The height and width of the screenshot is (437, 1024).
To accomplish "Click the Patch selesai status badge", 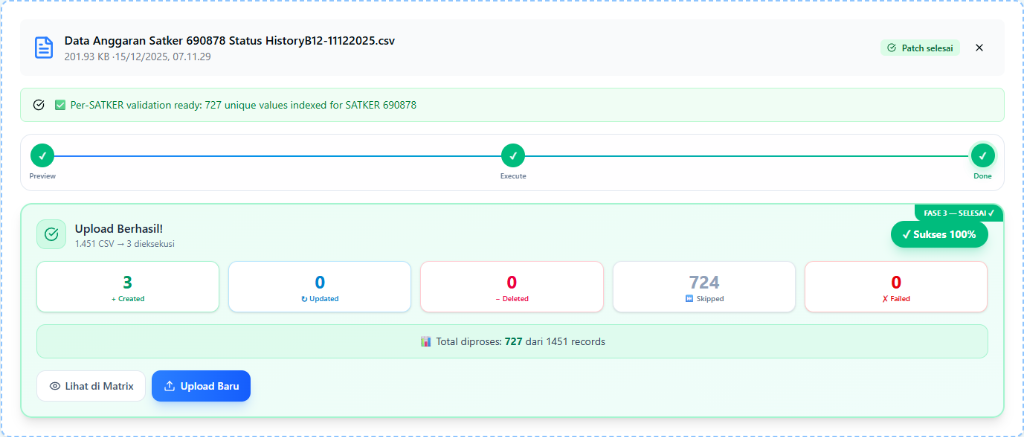I will tap(920, 48).
